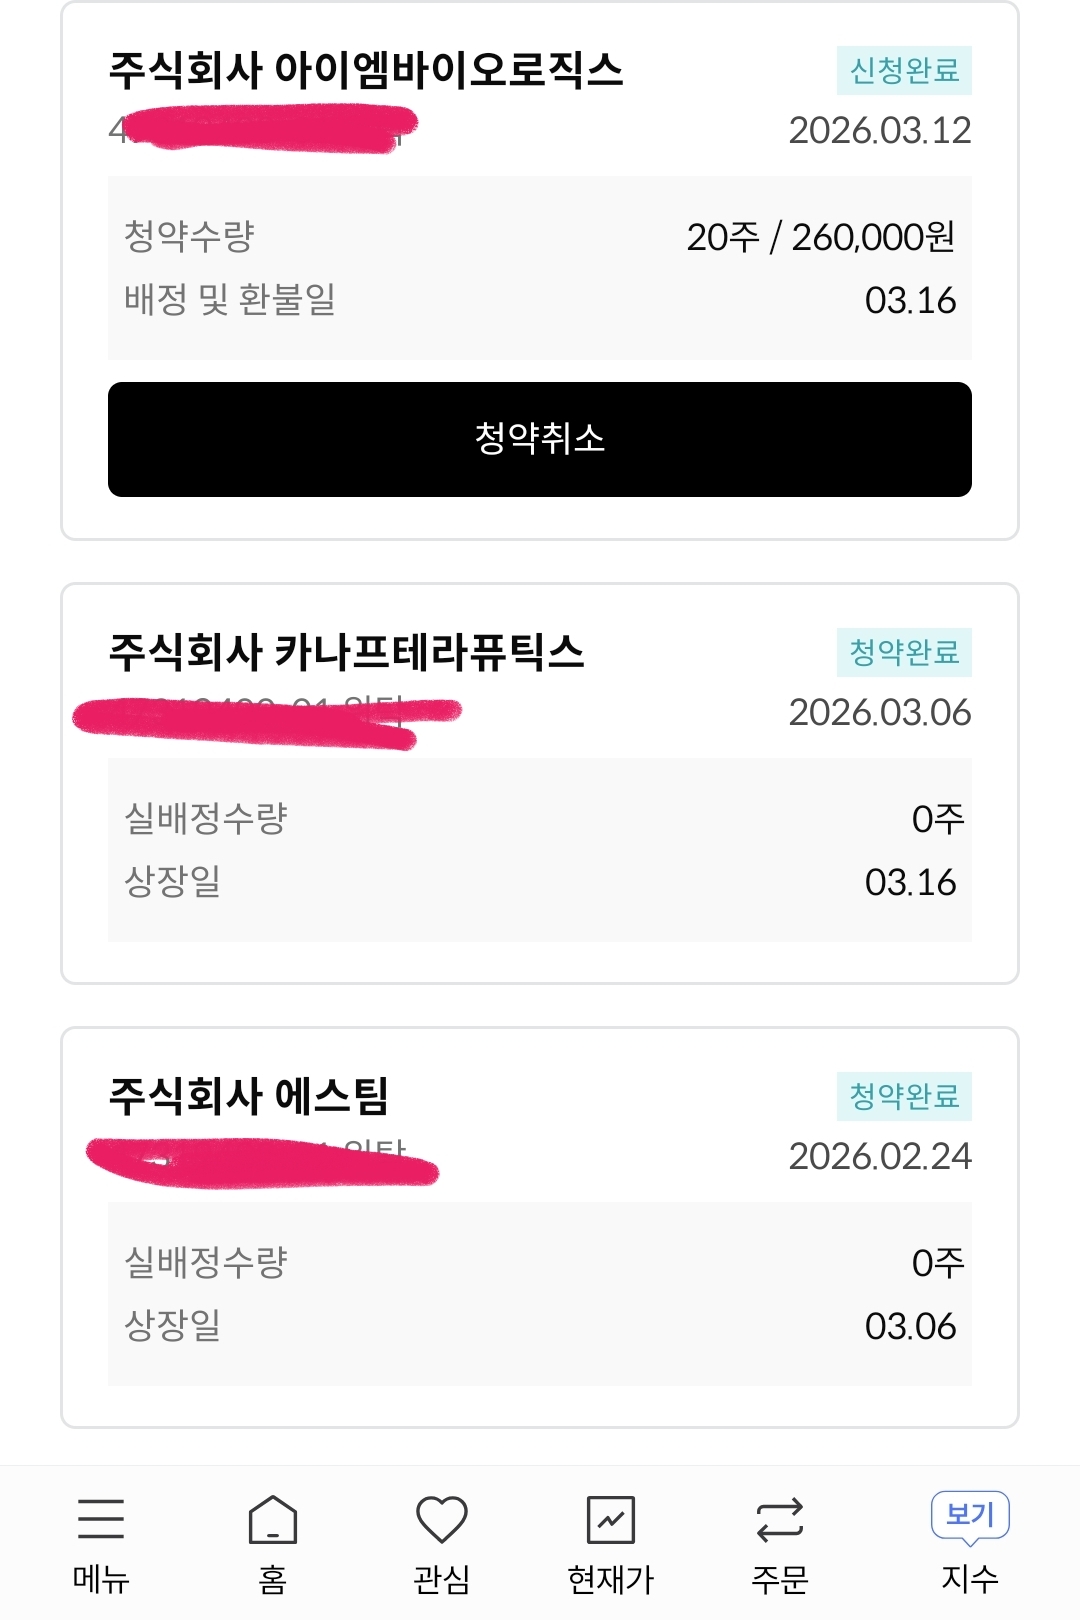Screen dimensions: 1080x1620
Task: Tap 청약완료 badge on 카나프테라퓨틱스 card
Action: 904,653
